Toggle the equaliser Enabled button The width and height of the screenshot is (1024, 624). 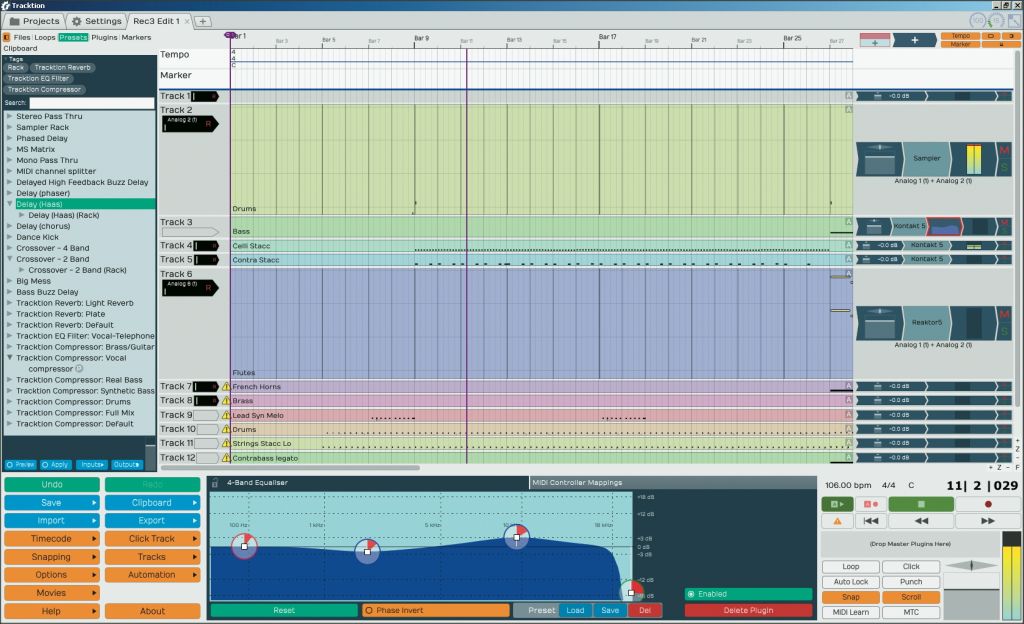click(748, 594)
